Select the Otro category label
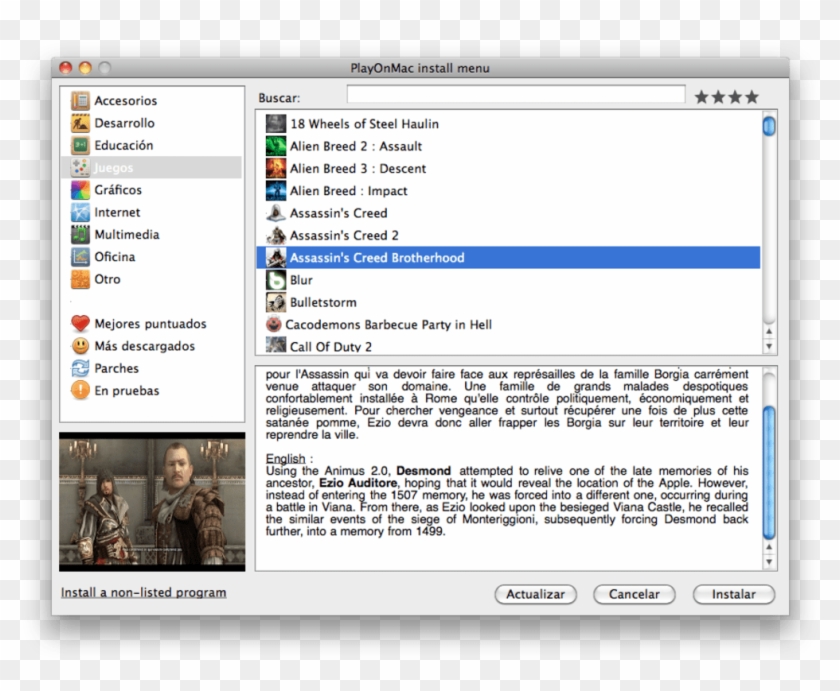The width and height of the screenshot is (840, 691). pyautogui.click(x=107, y=279)
